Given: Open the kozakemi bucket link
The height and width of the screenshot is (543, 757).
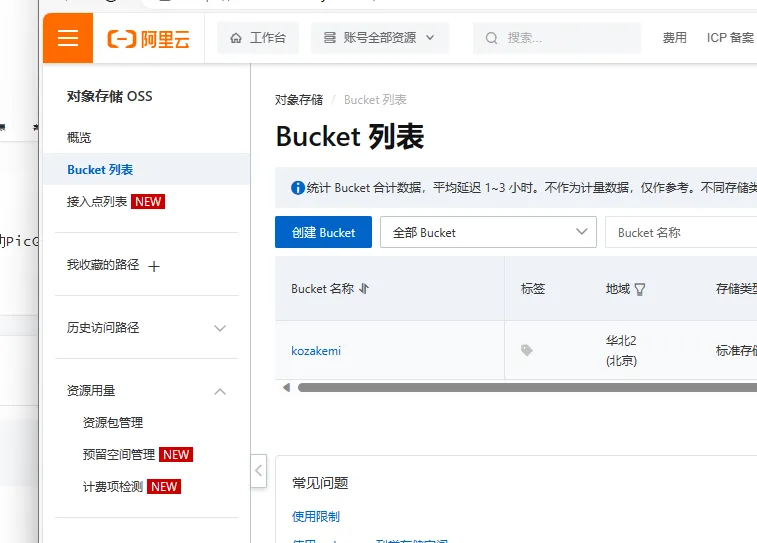Looking at the screenshot, I should coord(316,351).
